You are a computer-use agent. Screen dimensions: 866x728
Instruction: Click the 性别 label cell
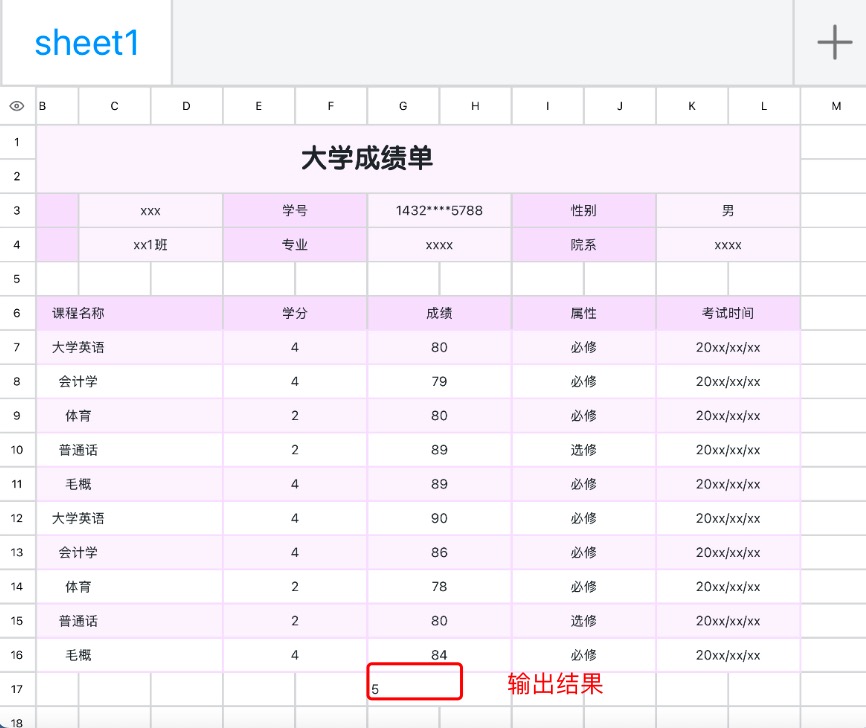click(x=584, y=210)
